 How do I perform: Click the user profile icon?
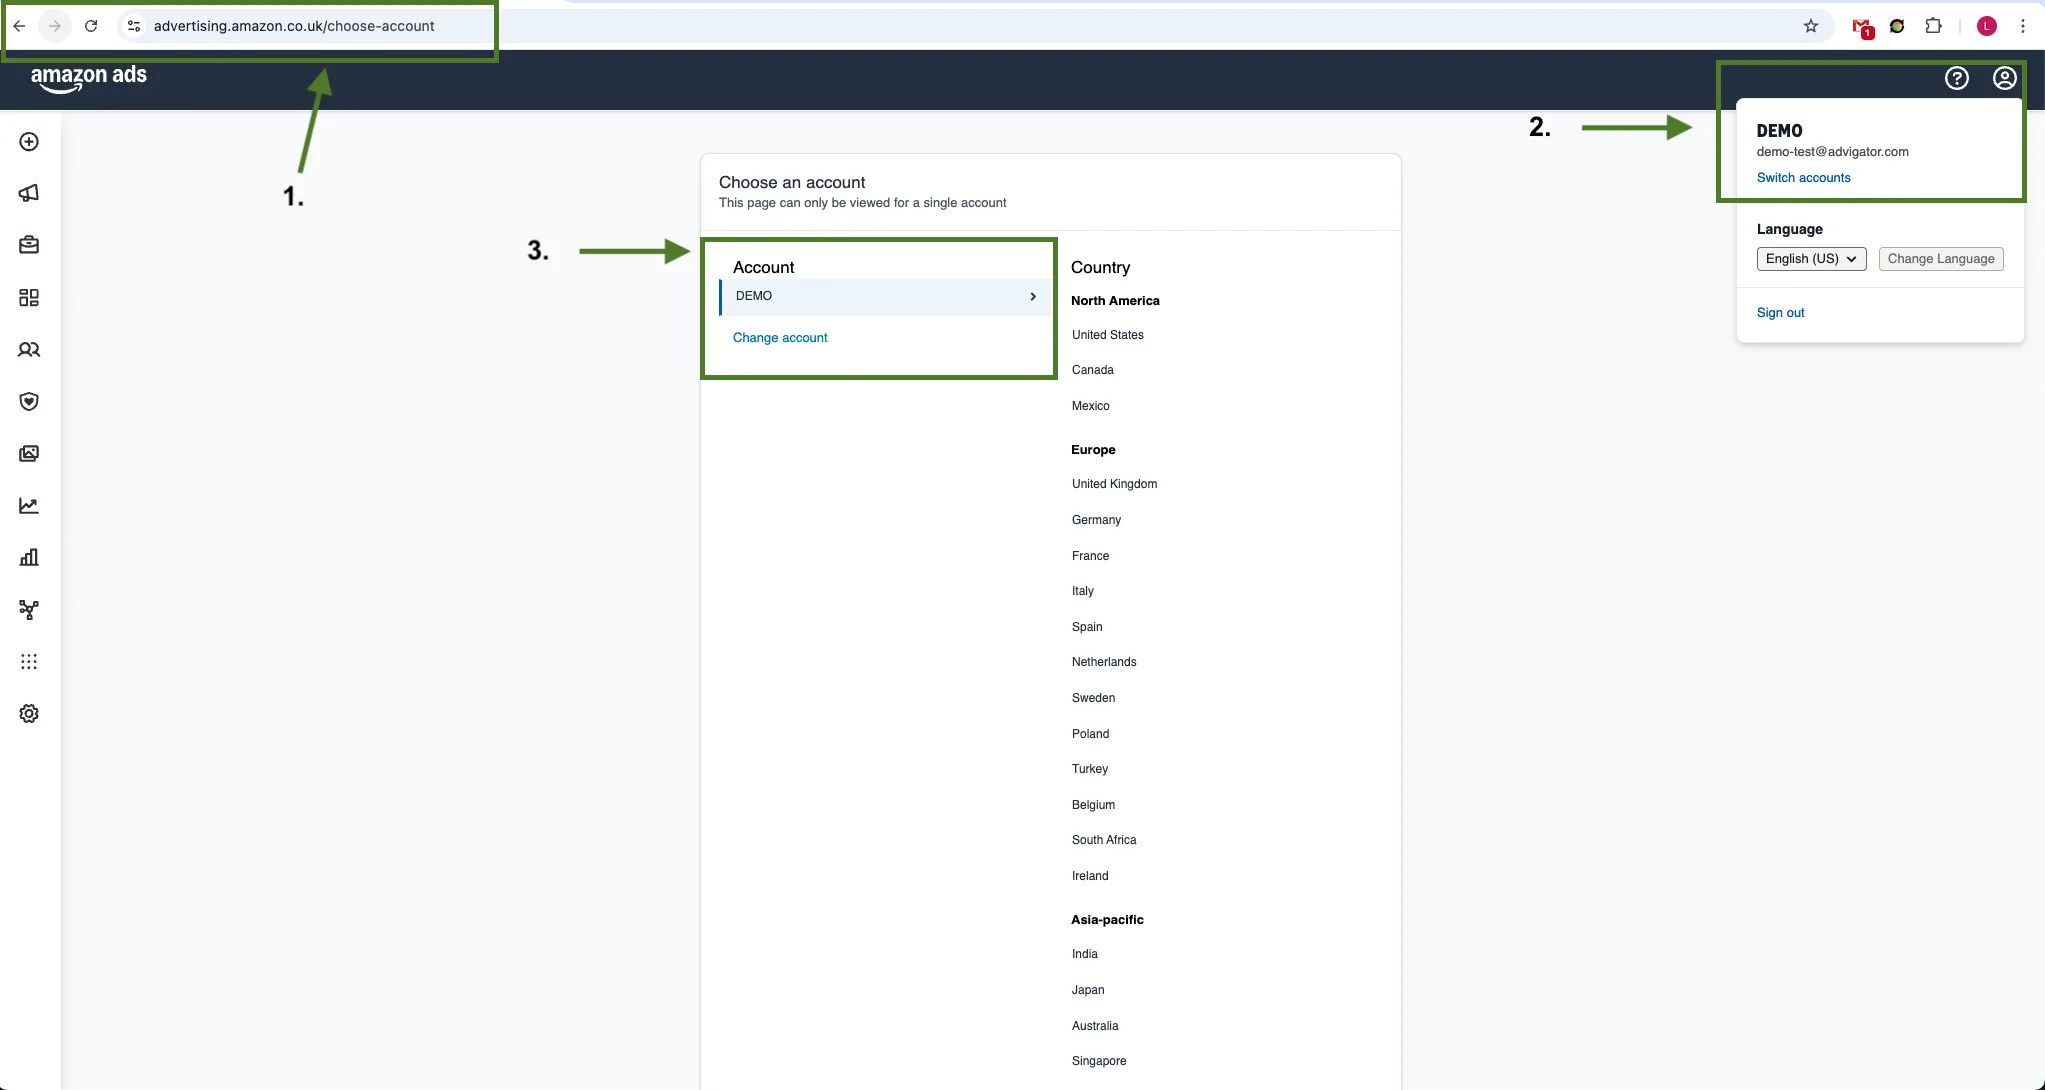click(x=2004, y=78)
